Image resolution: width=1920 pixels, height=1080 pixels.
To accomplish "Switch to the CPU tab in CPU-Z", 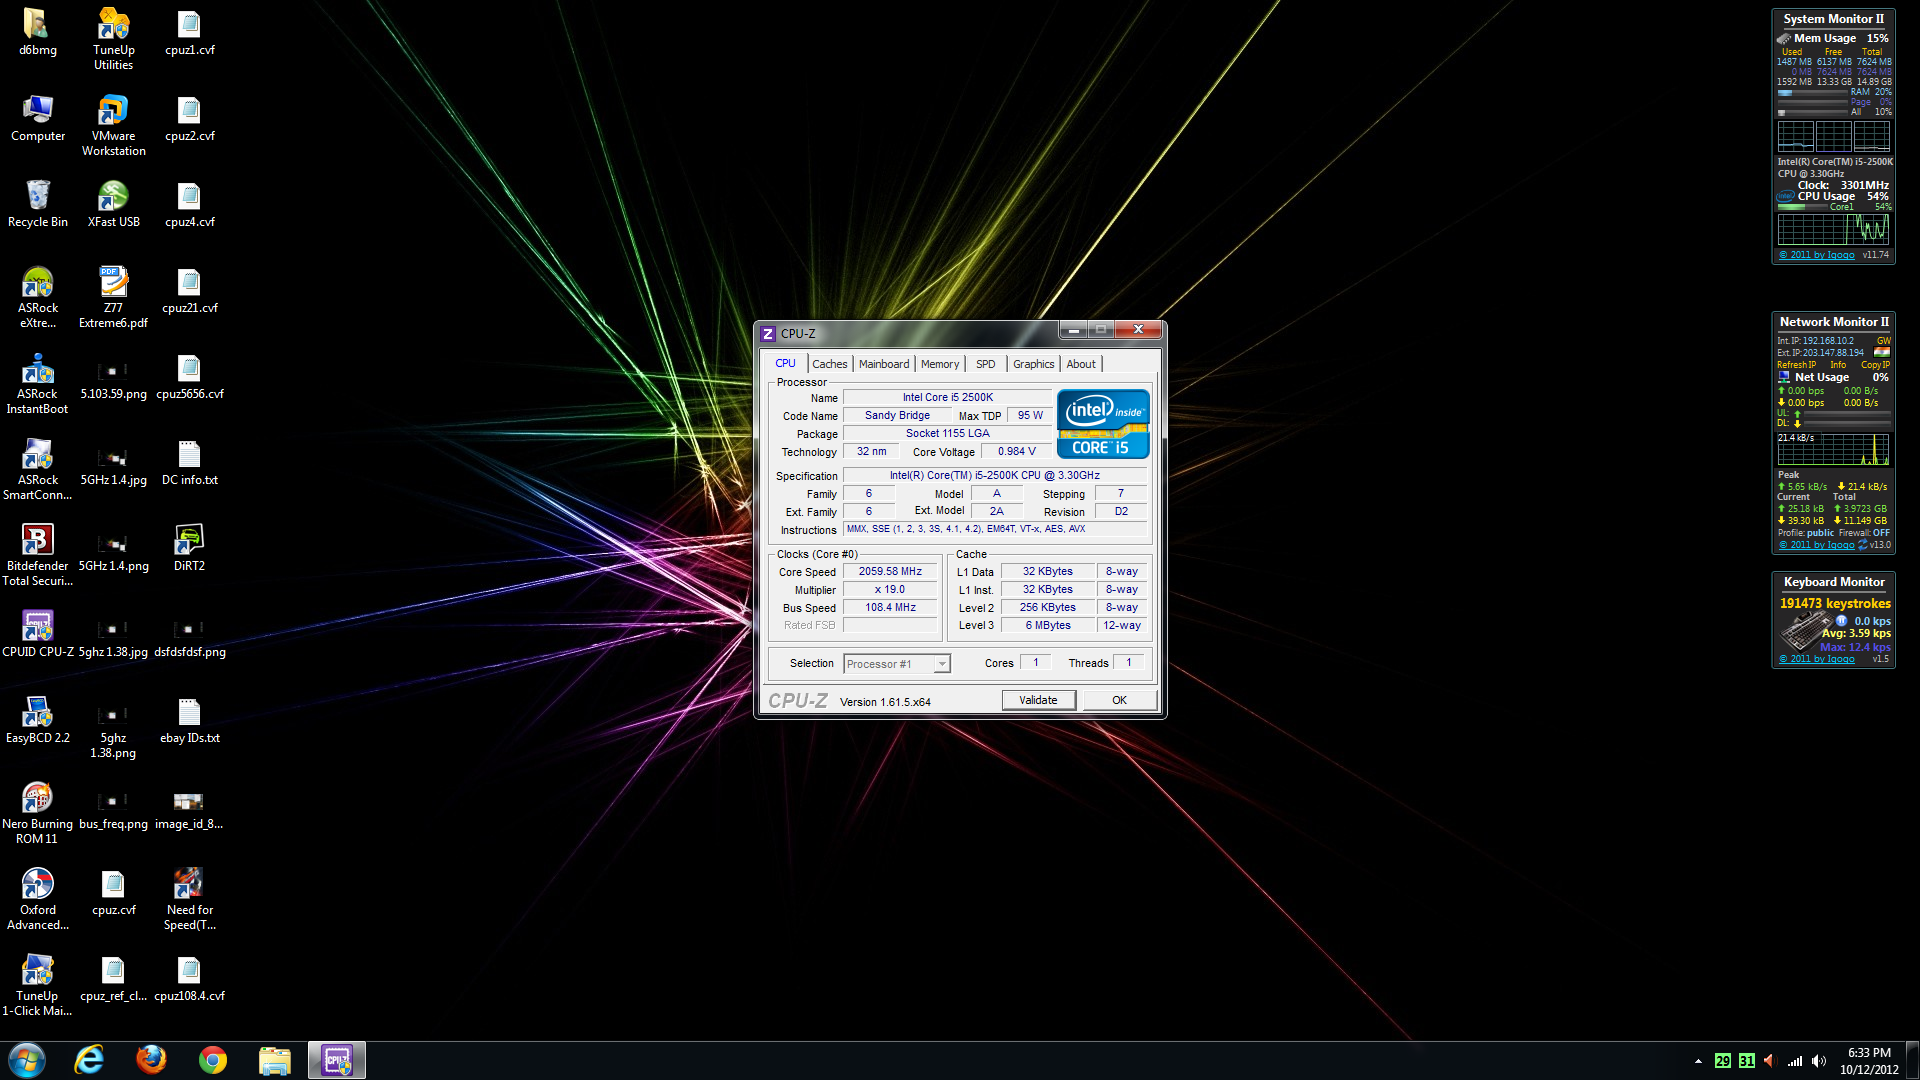I will click(785, 363).
